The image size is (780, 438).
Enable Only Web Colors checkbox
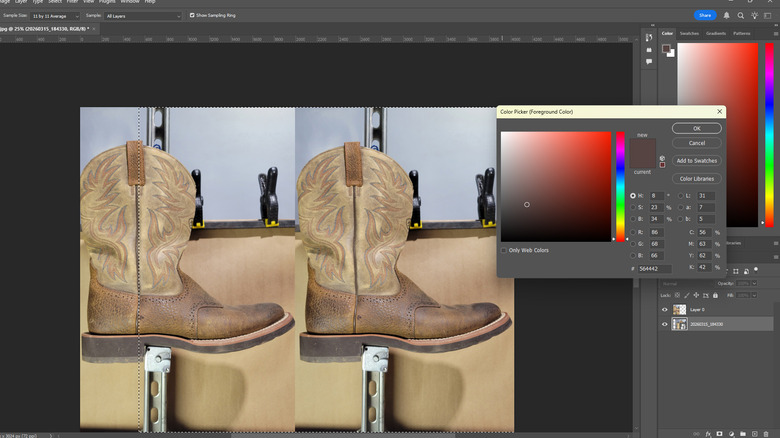coord(504,250)
